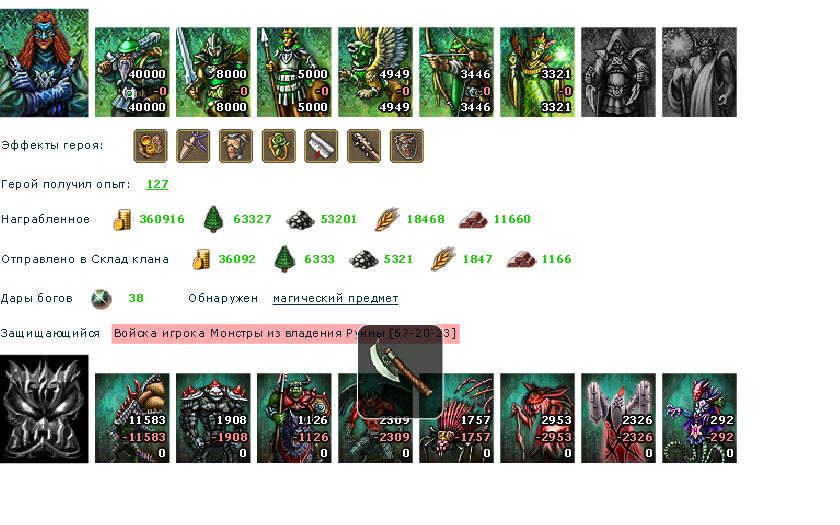
Task: Click the greyed-out hooded unit slot
Action: point(618,72)
